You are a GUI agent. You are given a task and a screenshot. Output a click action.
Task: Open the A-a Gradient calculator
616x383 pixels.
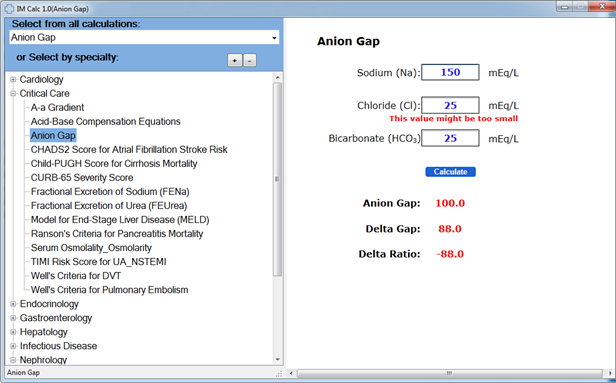(57, 108)
